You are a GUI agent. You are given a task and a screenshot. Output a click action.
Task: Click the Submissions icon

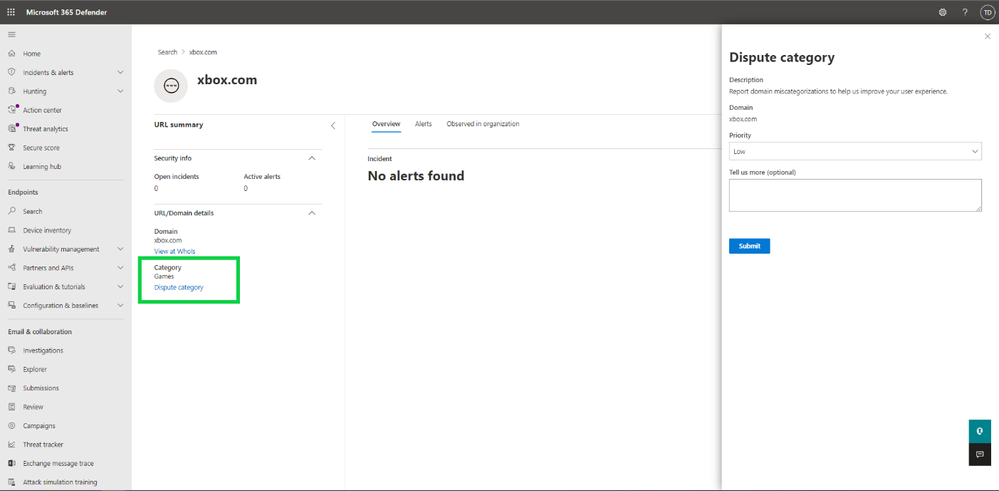click(x=11, y=388)
